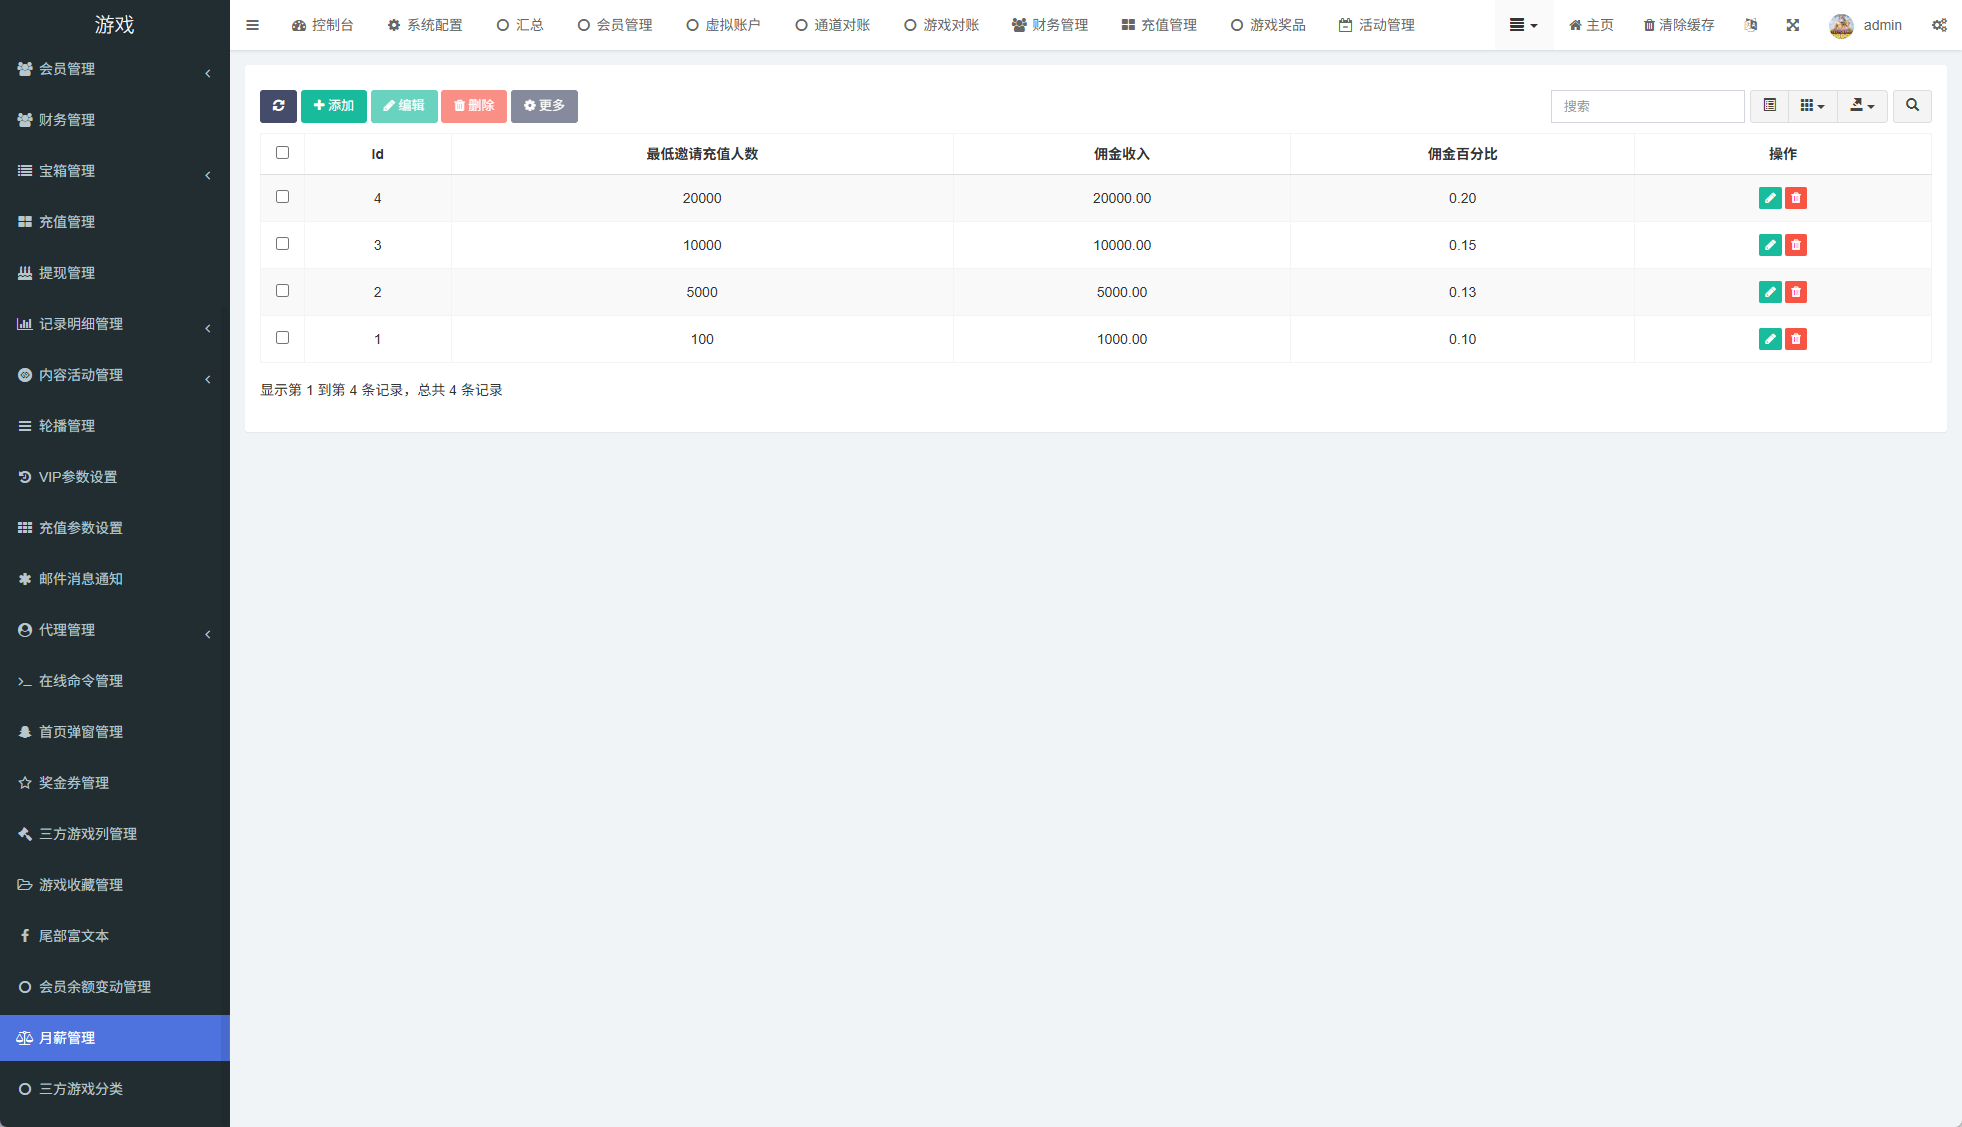Click the red delete icon for row 1
This screenshot has width=1962, height=1127.
[x=1796, y=339]
